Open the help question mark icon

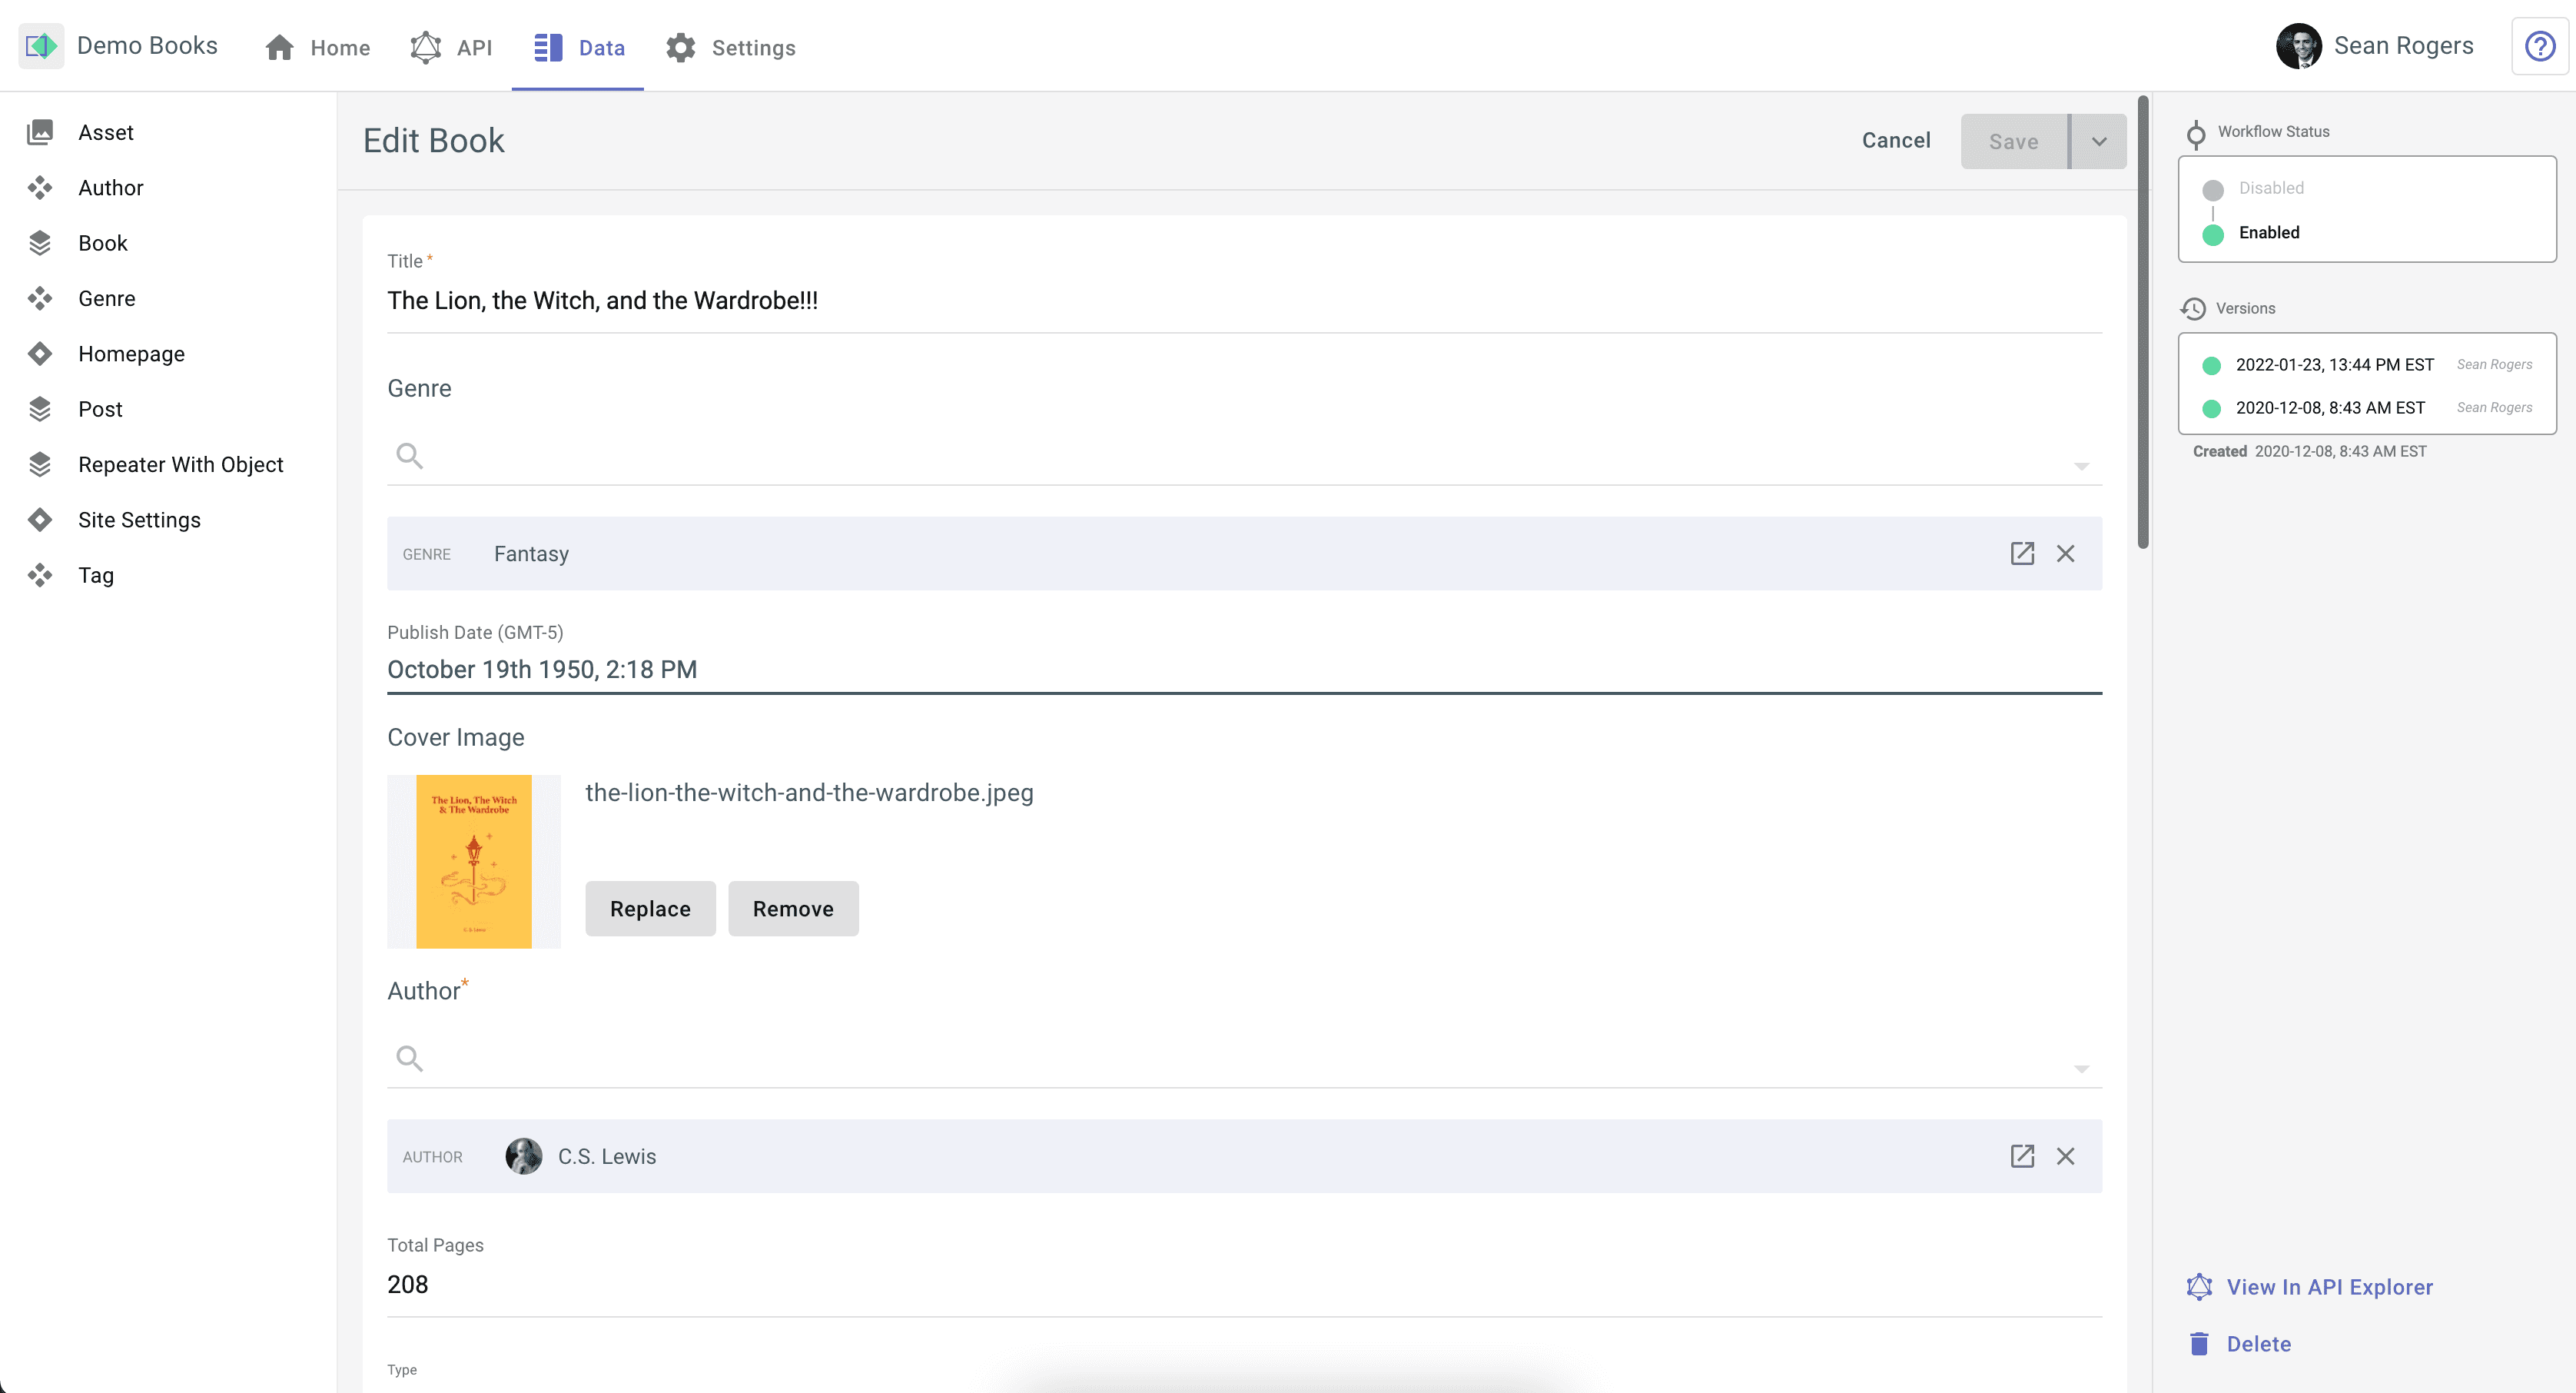click(x=2540, y=46)
